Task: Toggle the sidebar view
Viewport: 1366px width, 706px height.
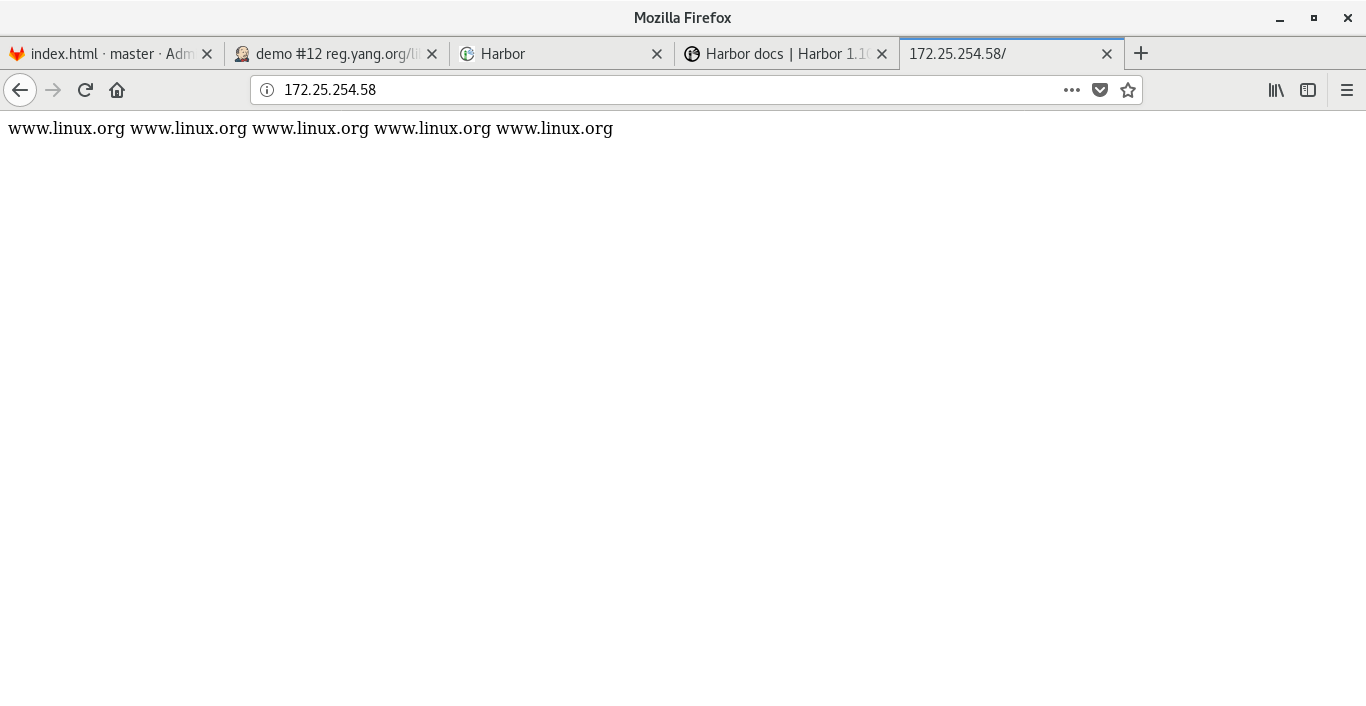Action: pyautogui.click(x=1308, y=90)
